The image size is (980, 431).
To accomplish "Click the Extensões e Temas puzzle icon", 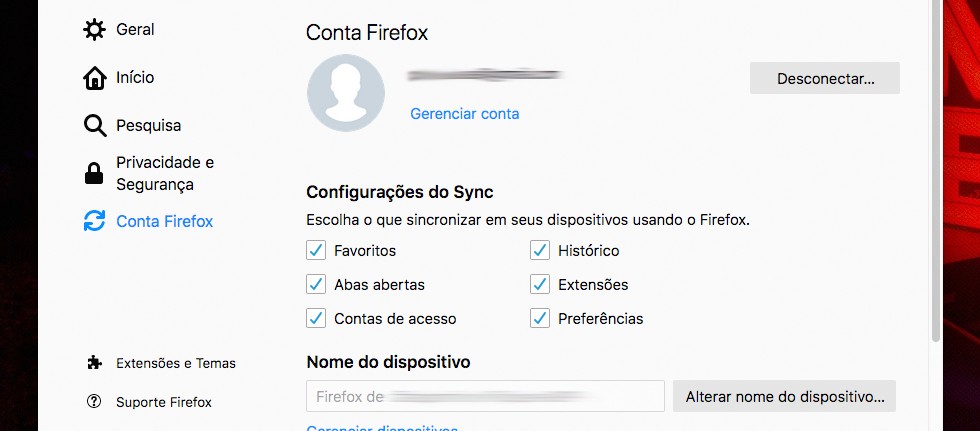I will [x=94, y=363].
